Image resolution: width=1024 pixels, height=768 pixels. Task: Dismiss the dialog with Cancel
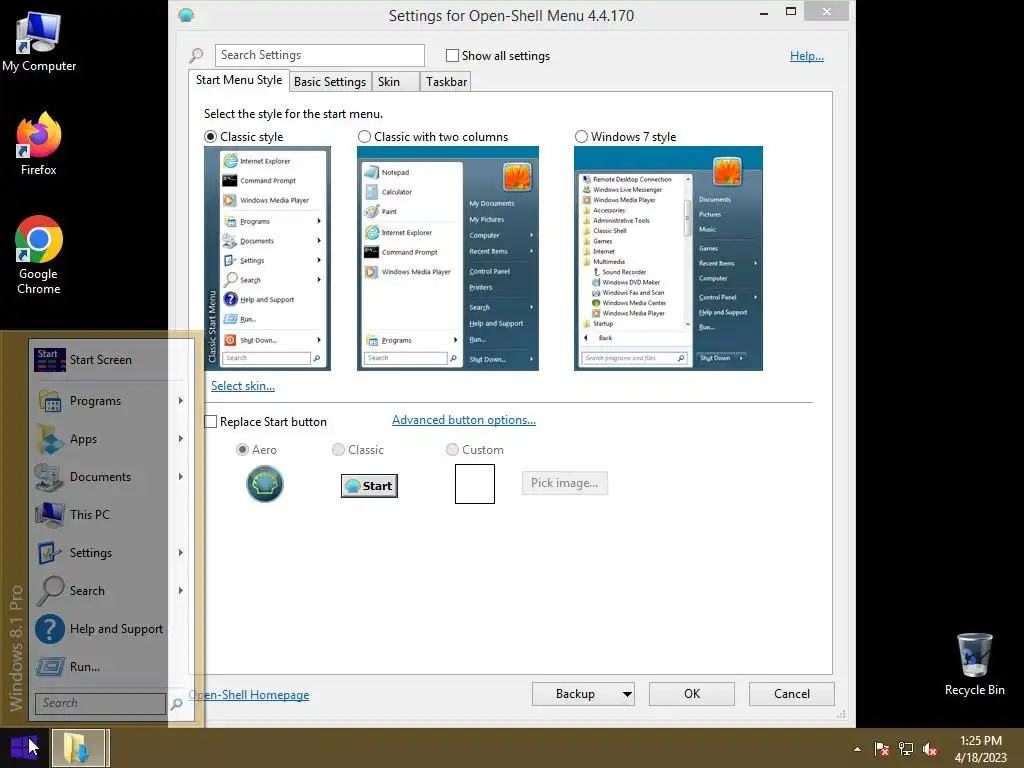click(792, 694)
